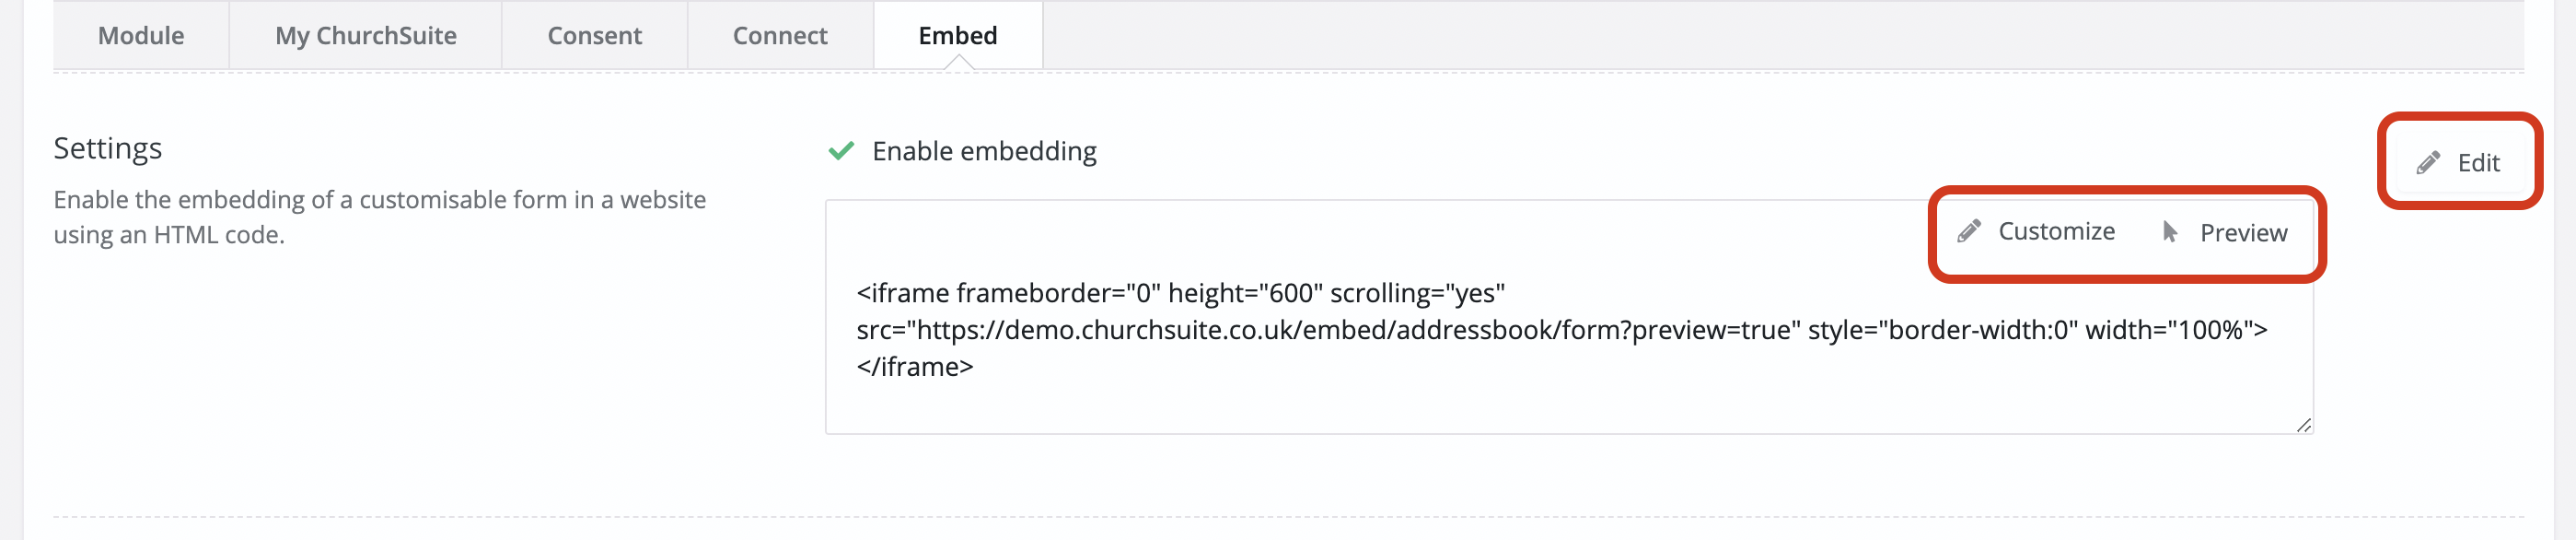Viewport: 2576px width, 540px height.
Task: Click the Enable embedding label
Action: point(984,151)
